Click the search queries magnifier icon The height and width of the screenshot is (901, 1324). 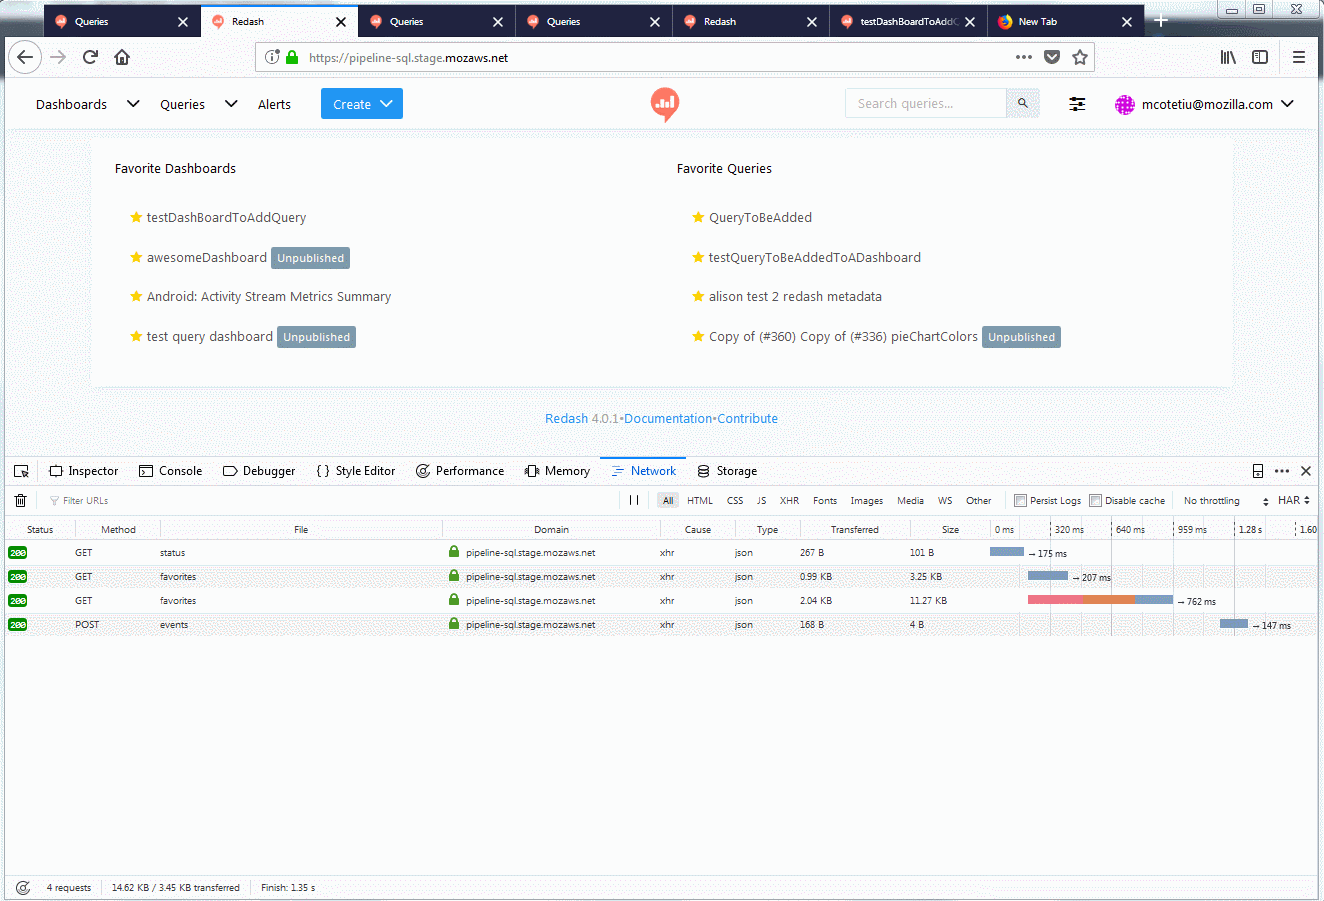point(1022,103)
